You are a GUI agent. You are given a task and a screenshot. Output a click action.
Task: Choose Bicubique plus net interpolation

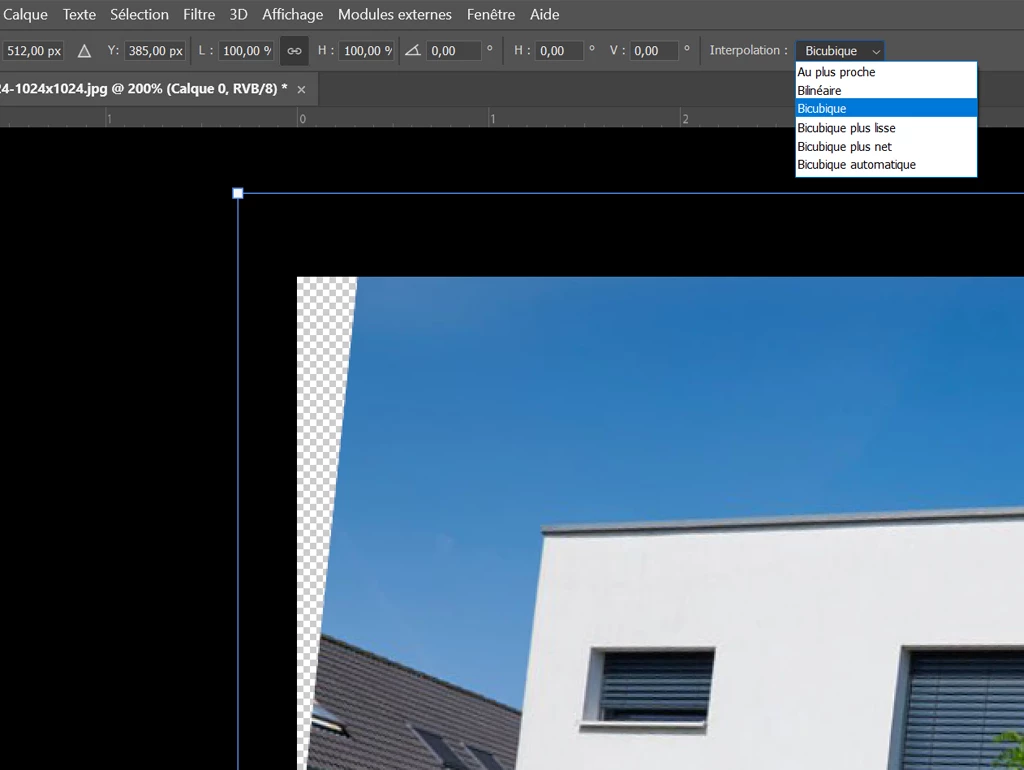point(886,146)
